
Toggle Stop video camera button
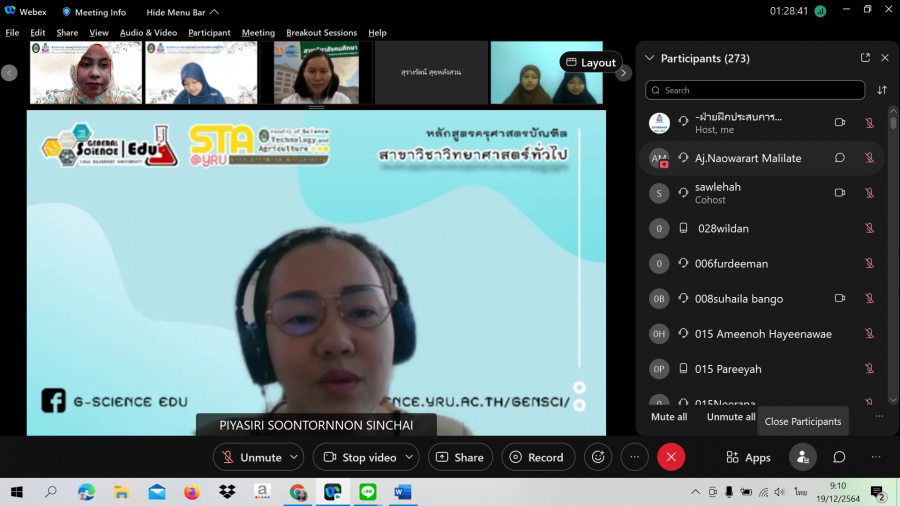click(x=359, y=457)
